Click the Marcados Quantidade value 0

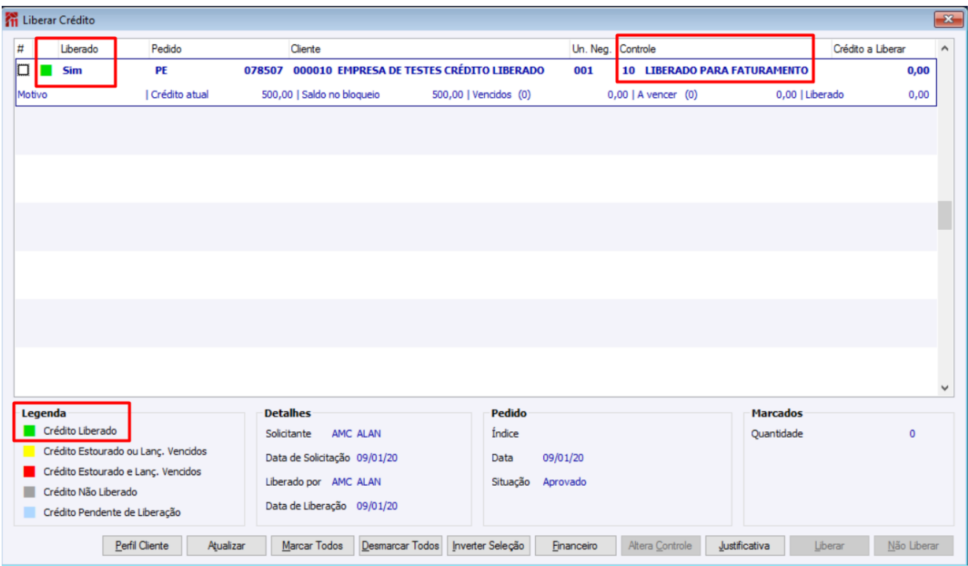pyautogui.click(x=912, y=434)
